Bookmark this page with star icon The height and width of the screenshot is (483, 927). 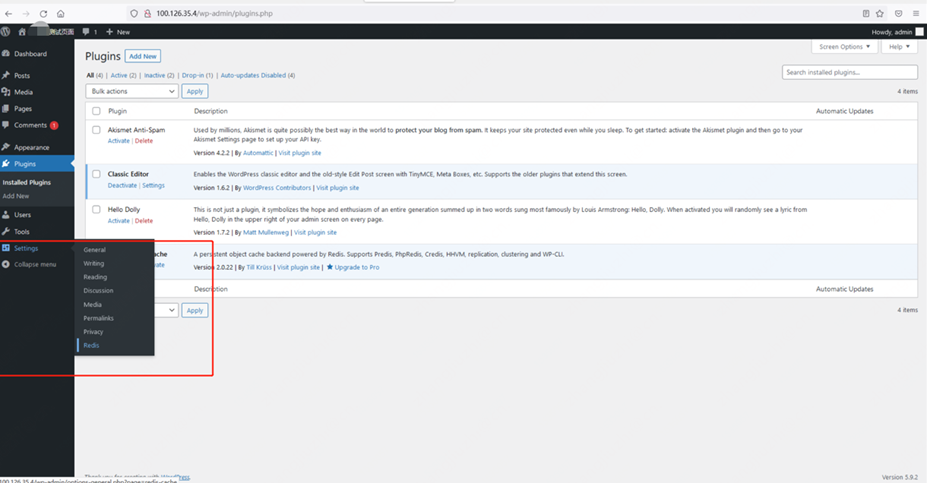pos(880,14)
